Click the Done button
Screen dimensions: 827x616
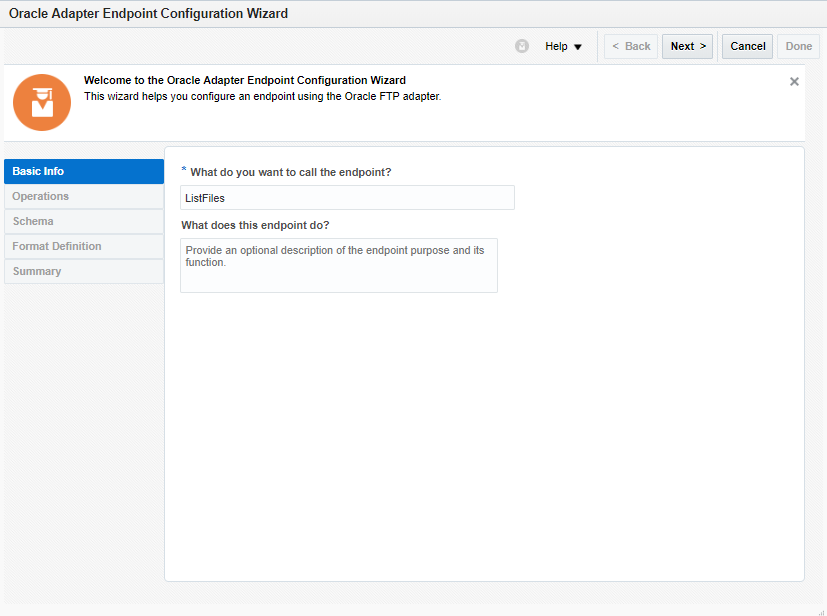point(798,46)
